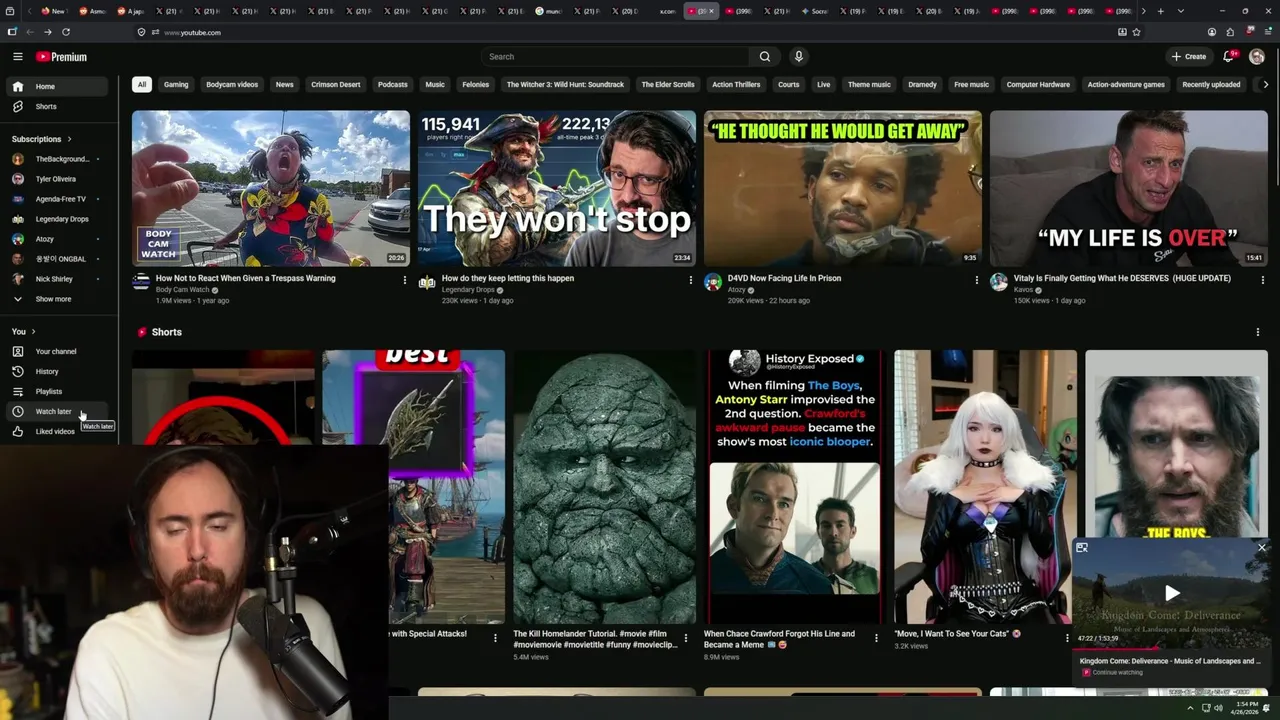Show hidden Windows tray icons chevron

point(1190,708)
